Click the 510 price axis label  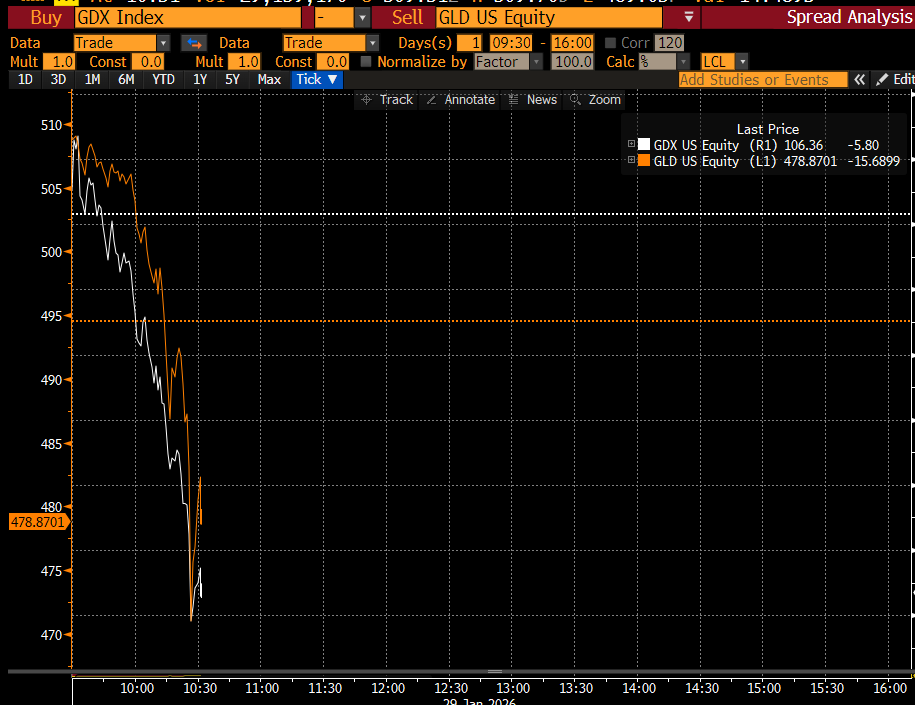(51, 125)
